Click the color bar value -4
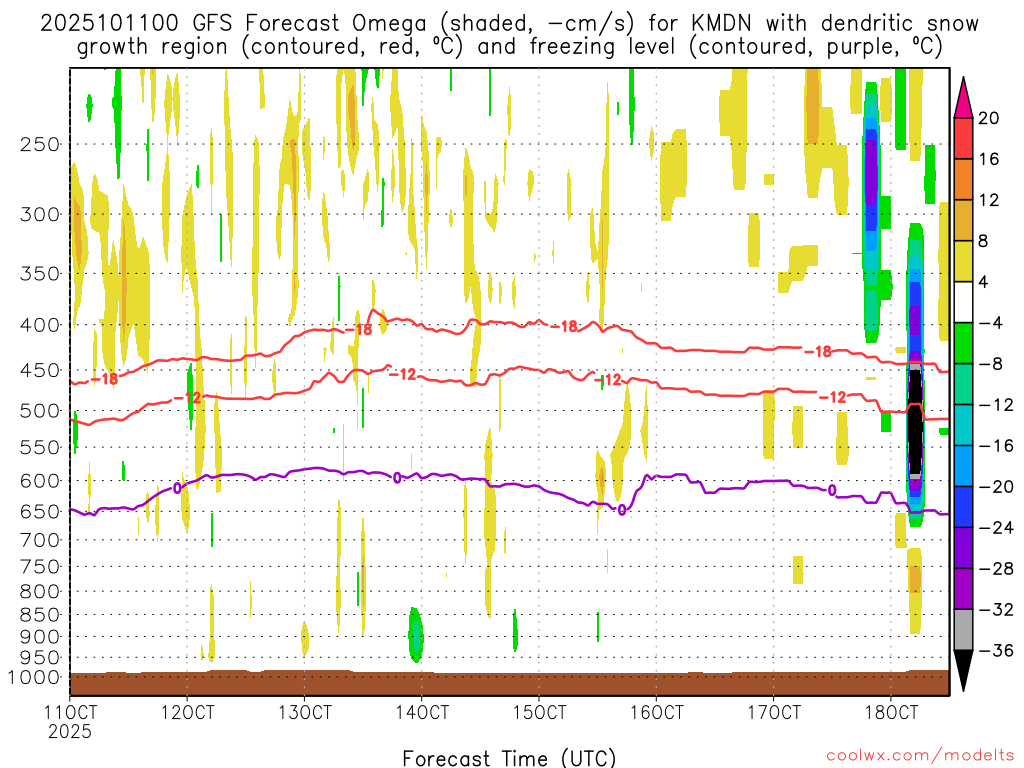This screenshot has width=1024, height=768. tap(990, 323)
